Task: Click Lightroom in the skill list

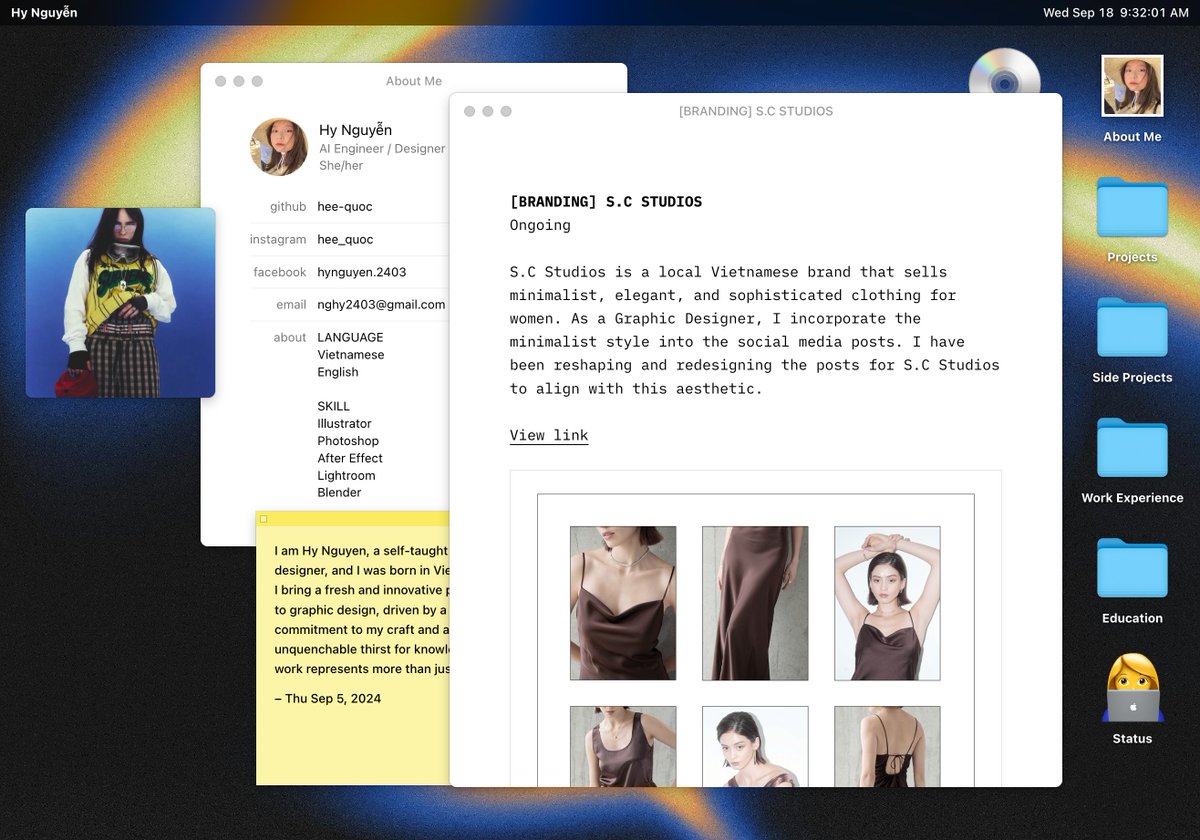Action: [x=346, y=475]
